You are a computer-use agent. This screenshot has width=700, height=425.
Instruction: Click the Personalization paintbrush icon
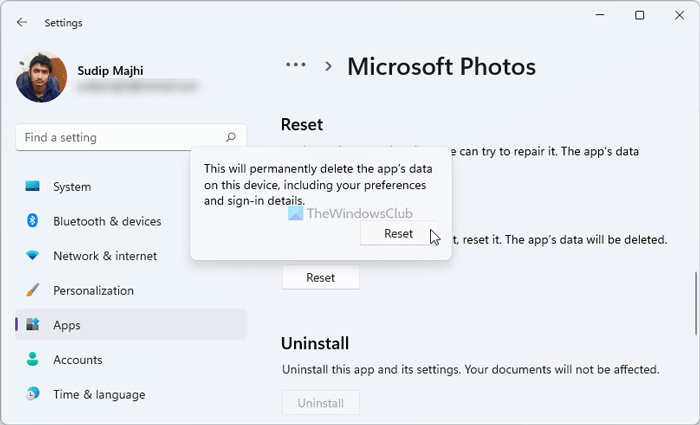click(x=33, y=291)
